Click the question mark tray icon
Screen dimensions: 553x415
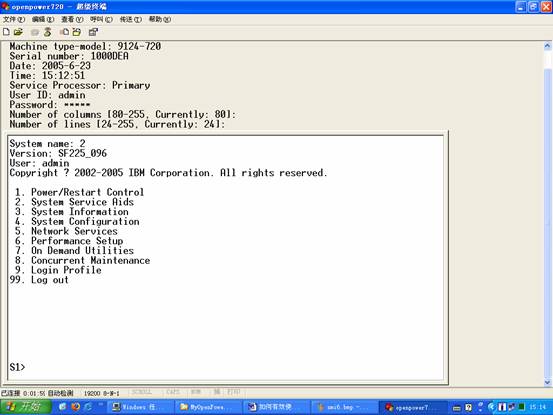click(x=468, y=408)
